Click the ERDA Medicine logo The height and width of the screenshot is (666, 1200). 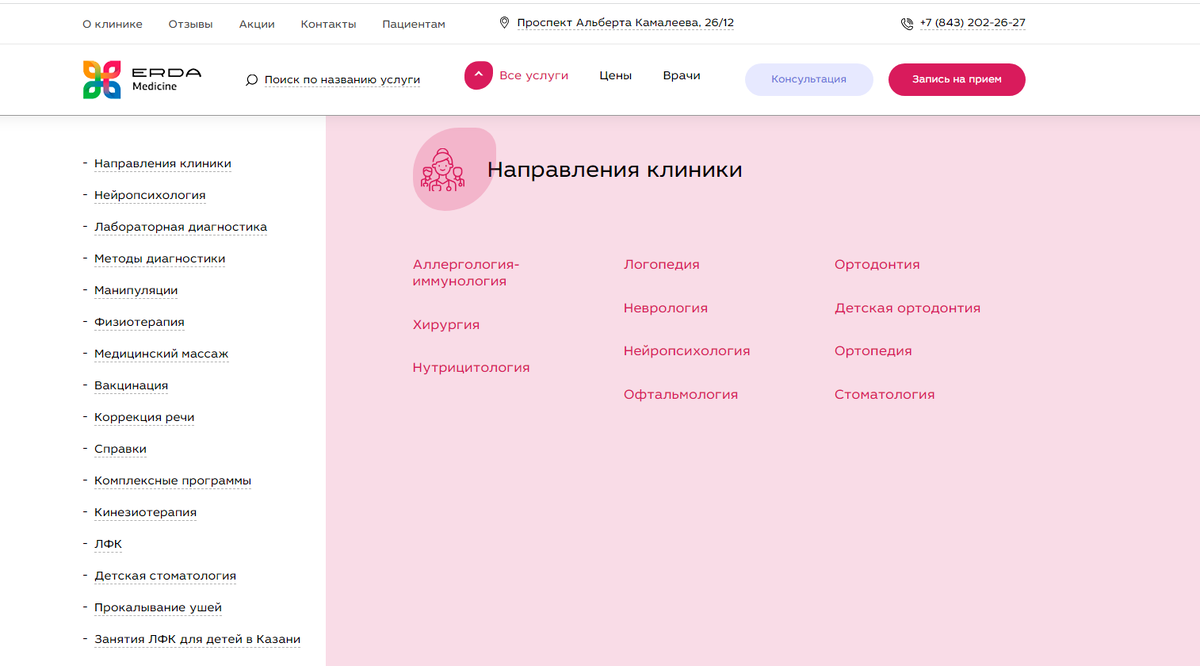[x=142, y=79]
